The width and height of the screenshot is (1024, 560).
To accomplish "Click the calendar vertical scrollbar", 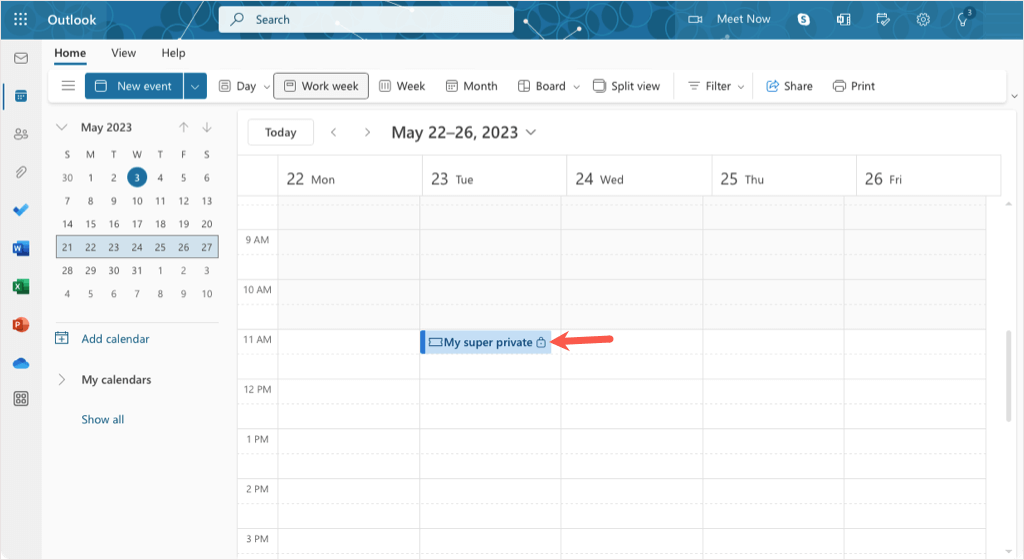I will 1008,375.
